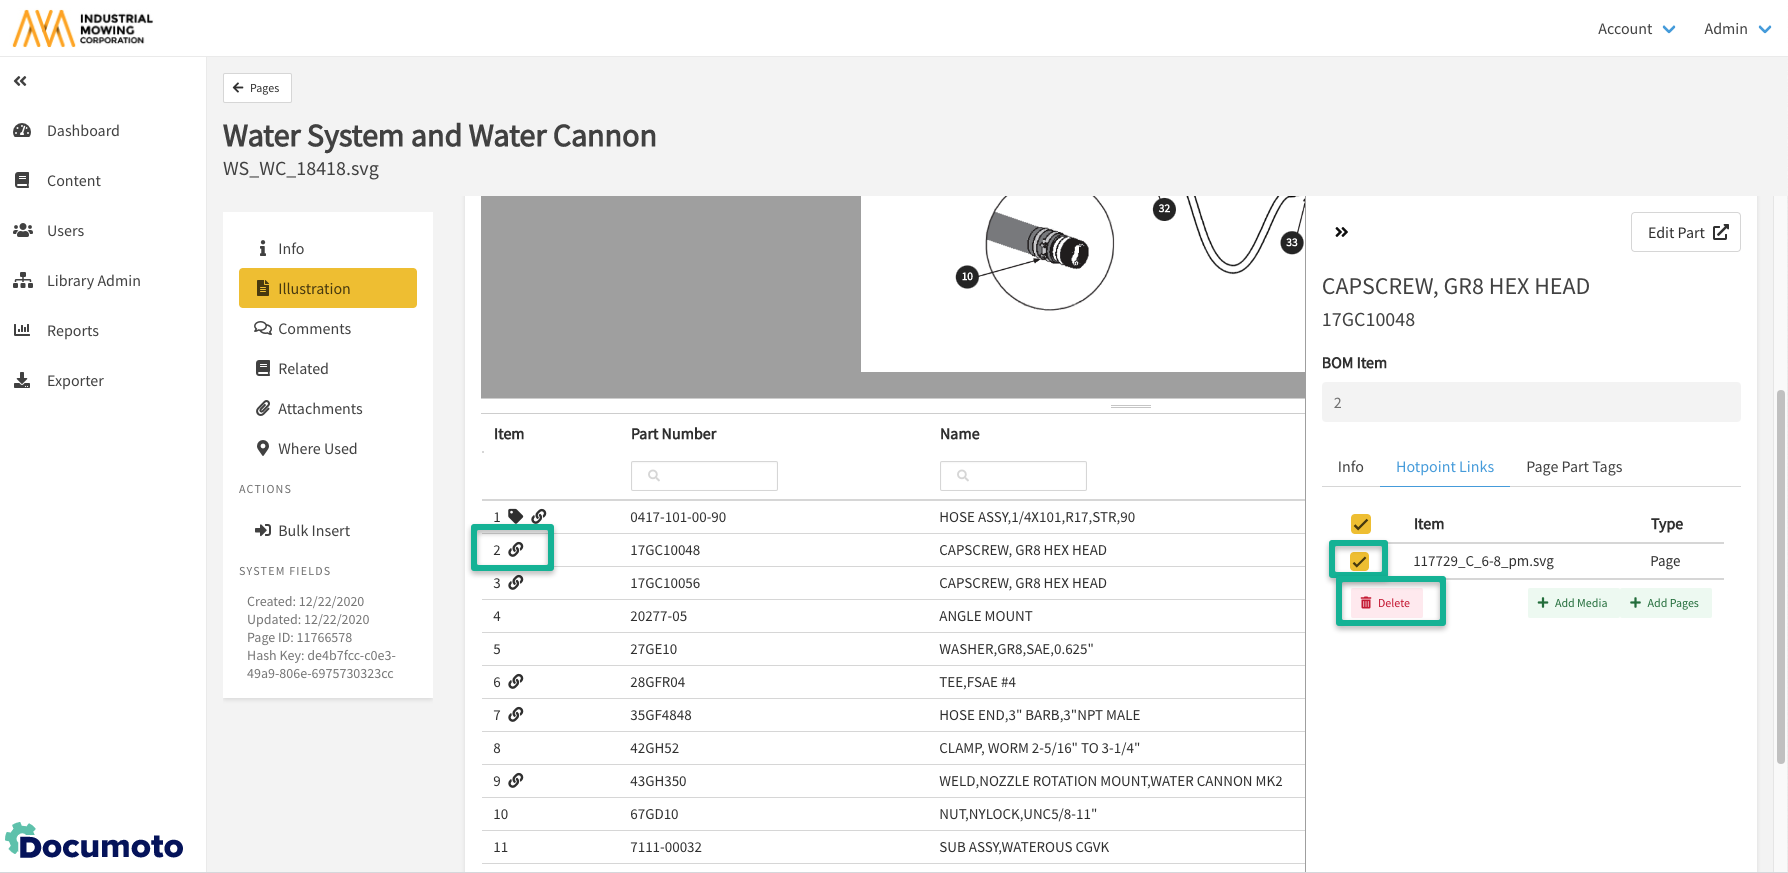The height and width of the screenshot is (873, 1788).
Task: Open Dashboard from the sidebar
Action: [83, 131]
